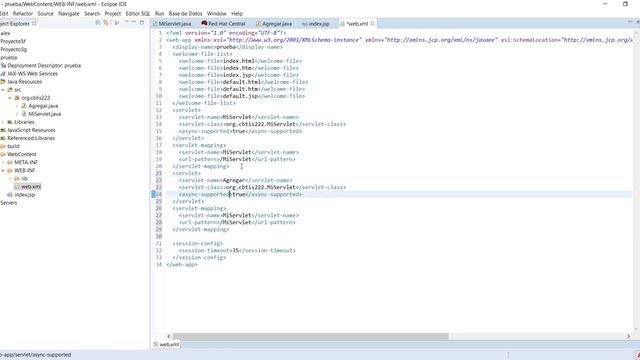Screen dimensions: 640x360
Task: Expand MiServlet.java node in tree
Action: click(x=17, y=114)
